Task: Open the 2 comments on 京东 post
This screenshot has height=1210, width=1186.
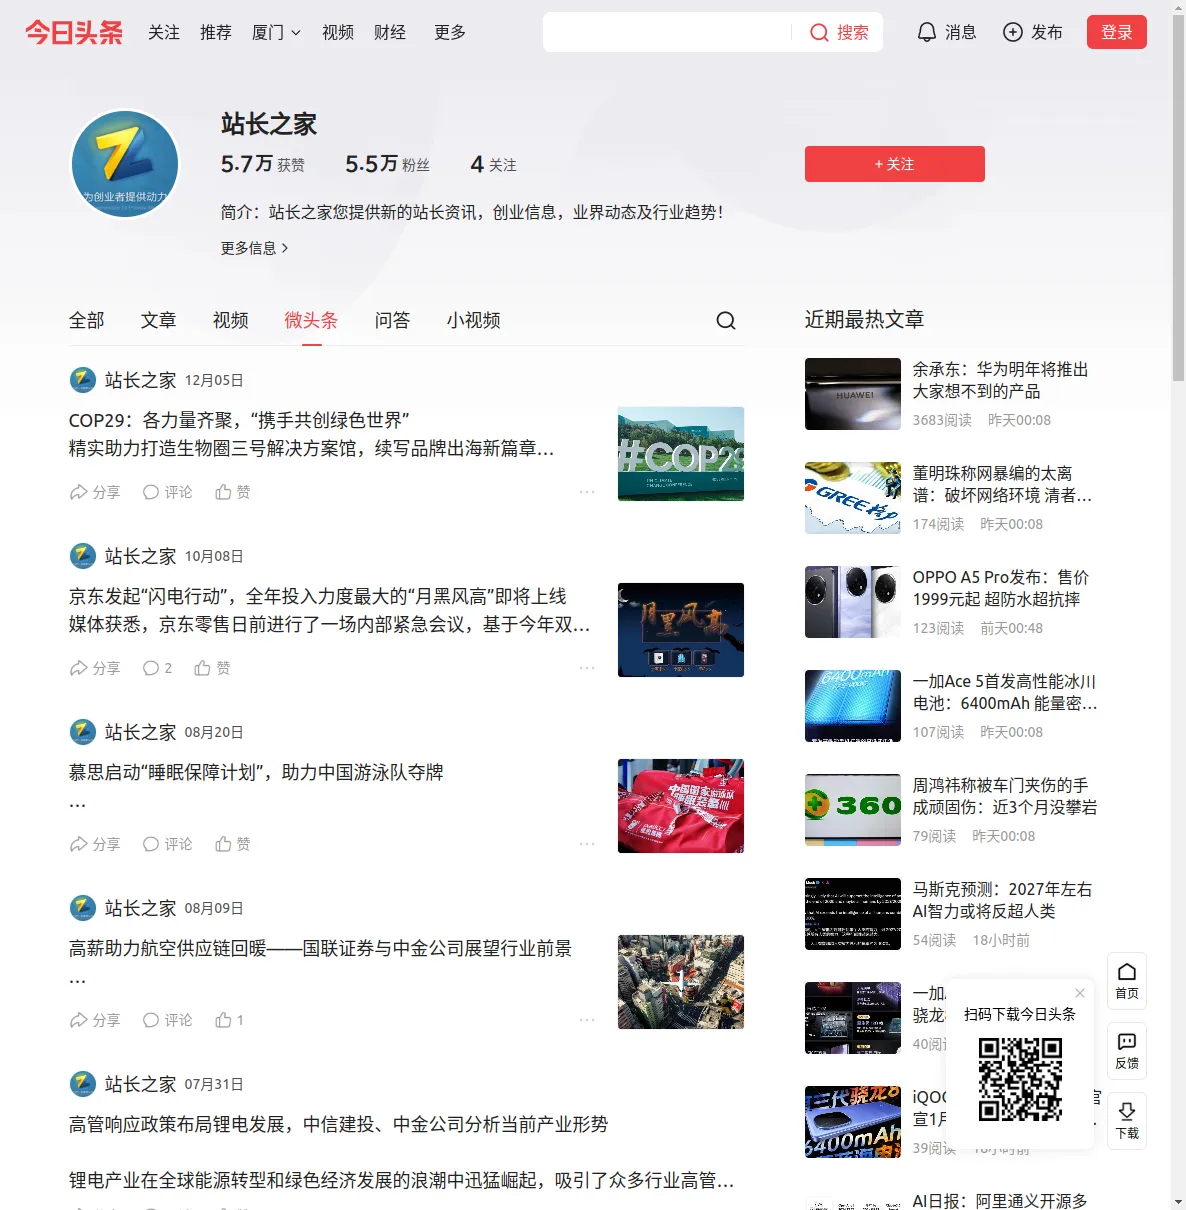Action: 157,668
